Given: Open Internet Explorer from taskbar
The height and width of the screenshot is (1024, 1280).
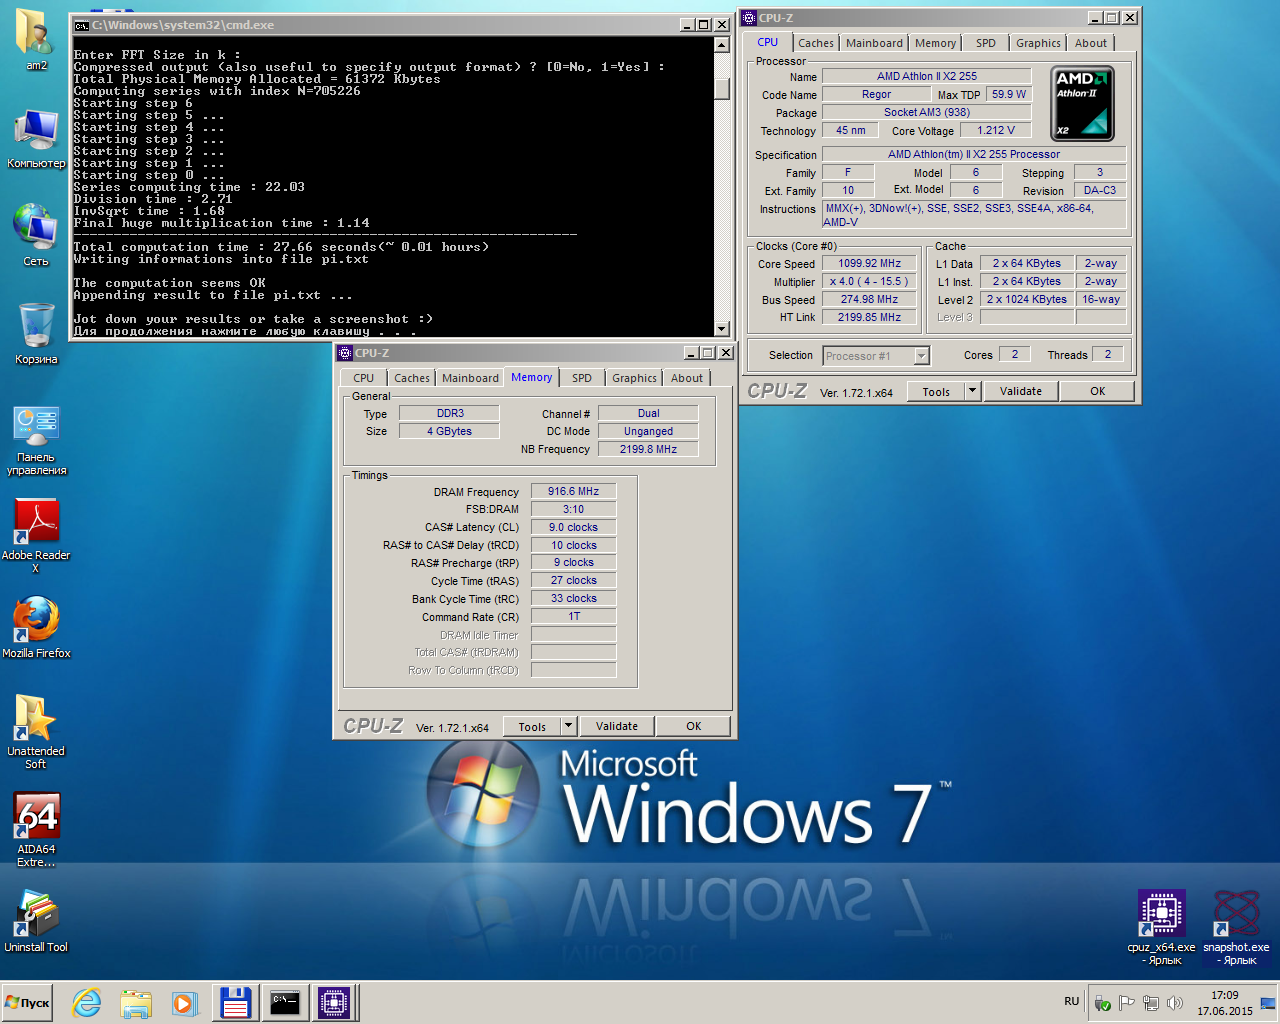Looking at the screenshot, I should [87, 1002].
